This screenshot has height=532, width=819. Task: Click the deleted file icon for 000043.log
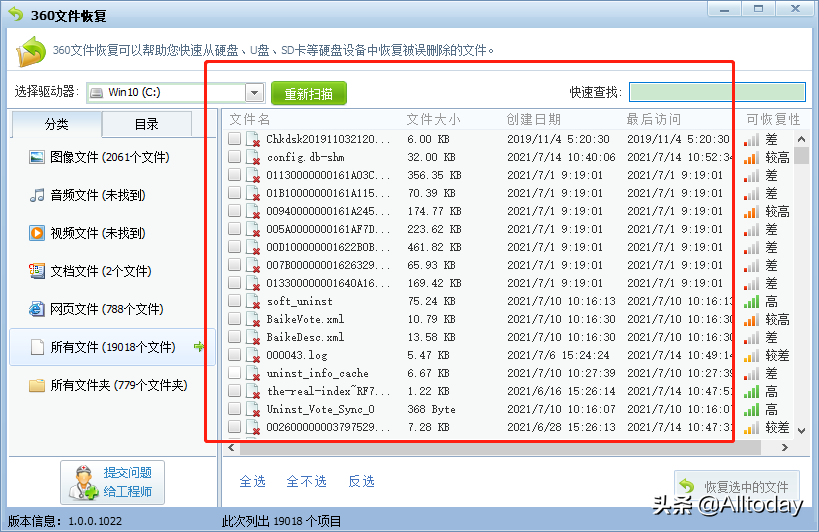click(253, 355)
